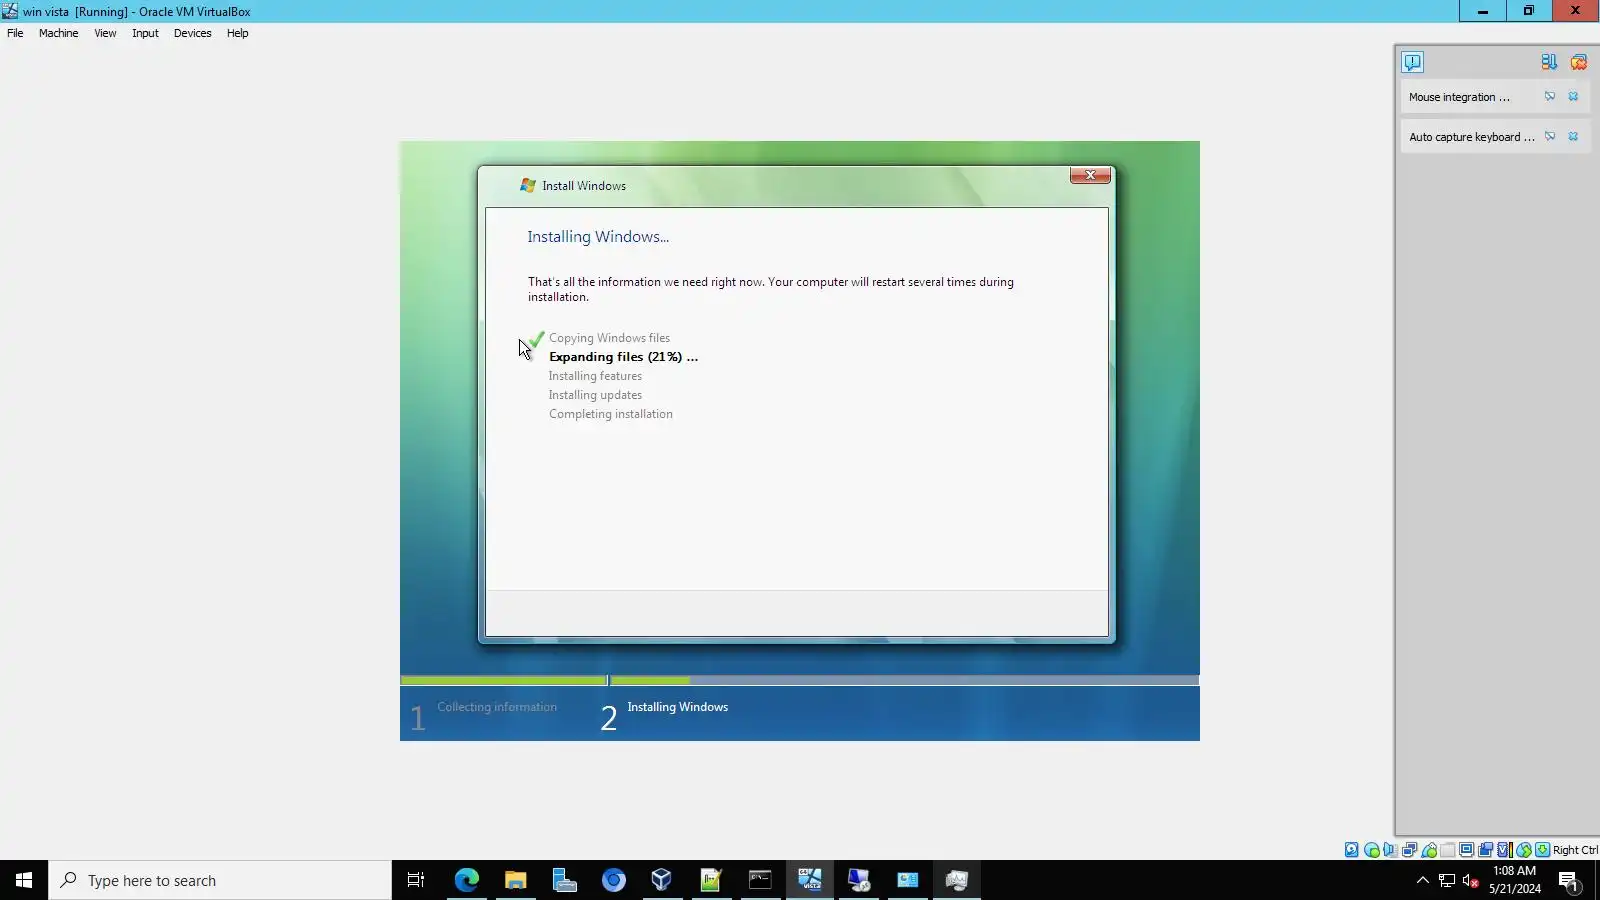Open VirtualBox Manager cube icon on taskbar
The image size is (1600, 900).
tap(662, 880)
